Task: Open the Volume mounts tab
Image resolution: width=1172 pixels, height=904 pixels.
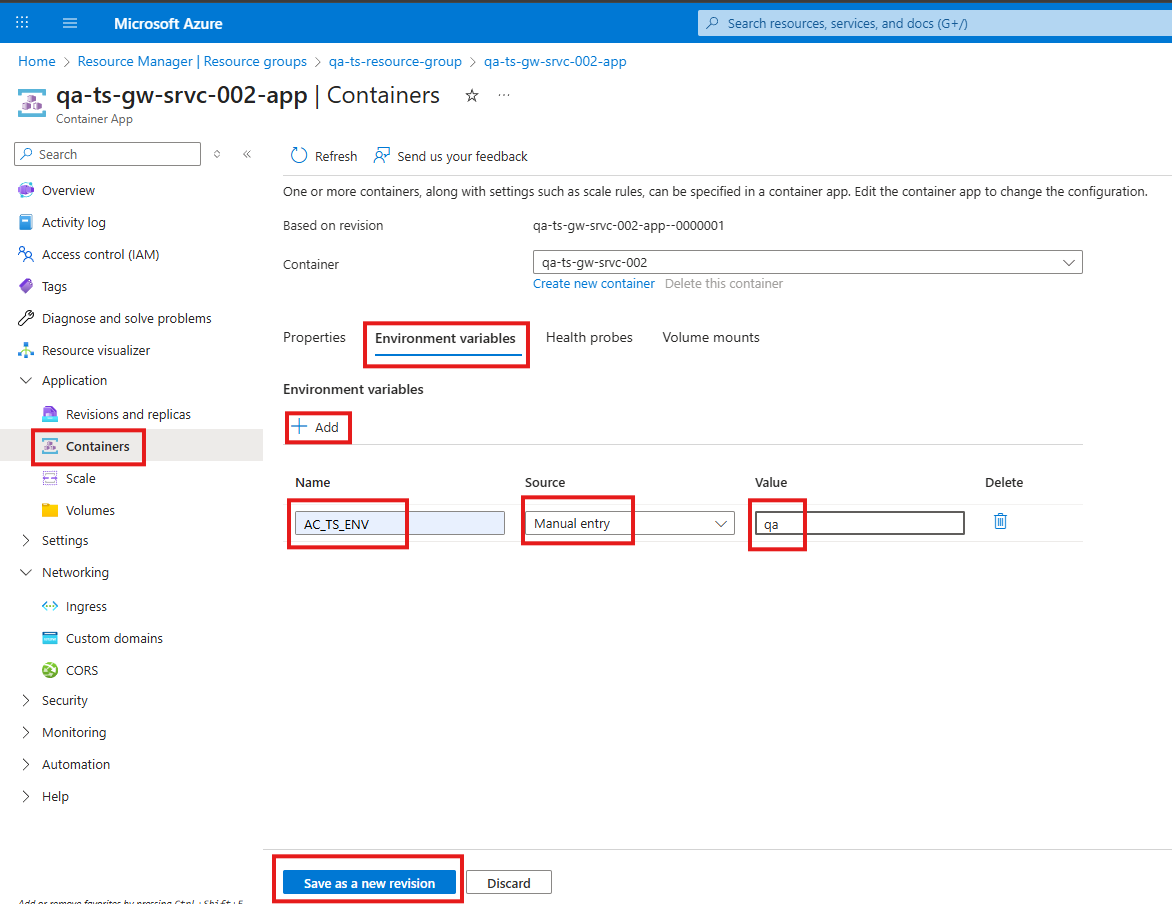Action: [711, 337]
